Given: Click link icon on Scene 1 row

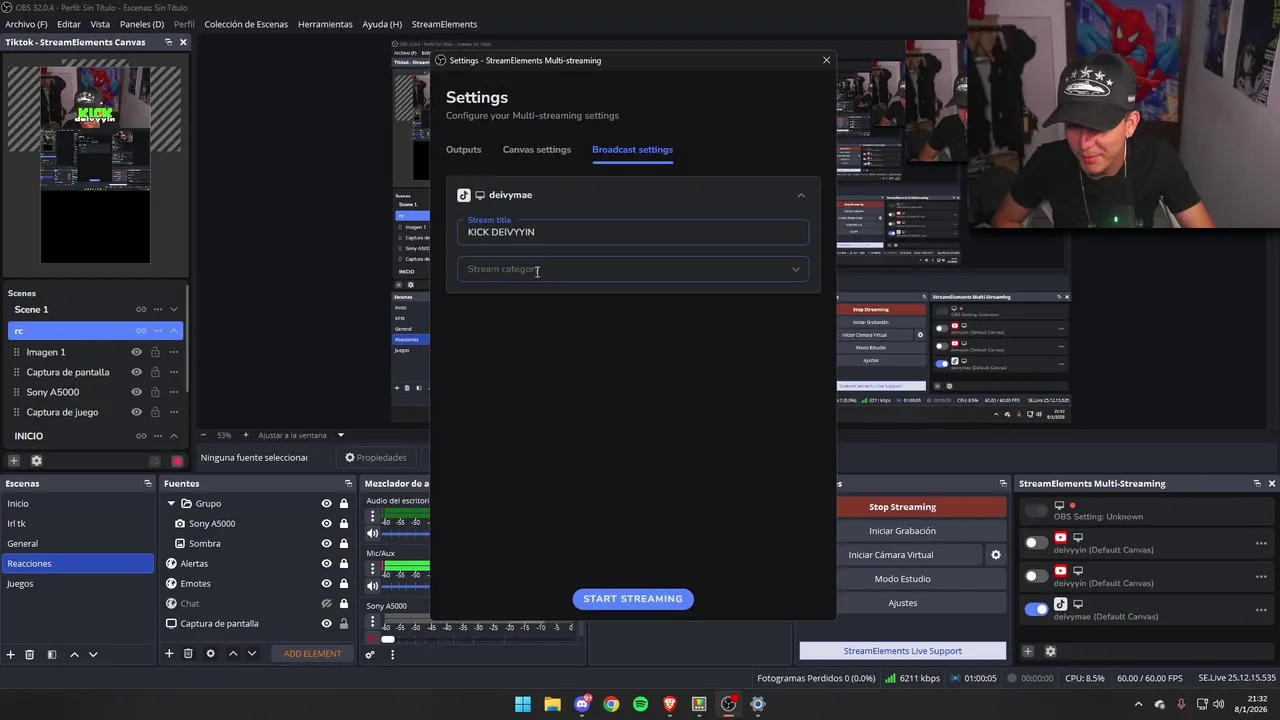Looking at the screenshot, I should [141, 310].
